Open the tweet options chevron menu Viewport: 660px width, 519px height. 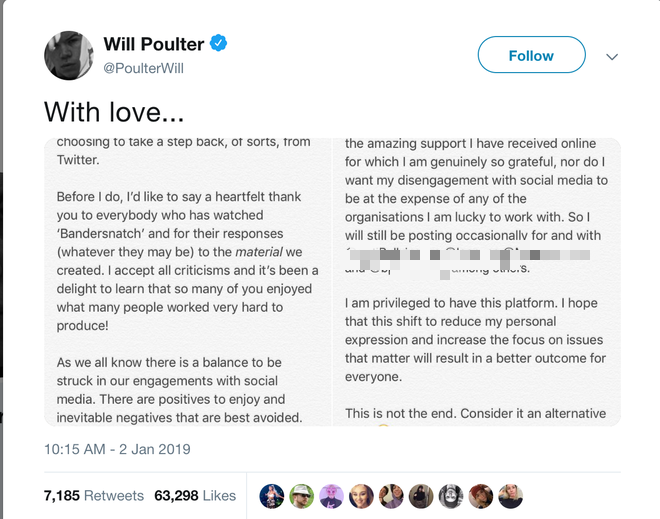(612, 57)
